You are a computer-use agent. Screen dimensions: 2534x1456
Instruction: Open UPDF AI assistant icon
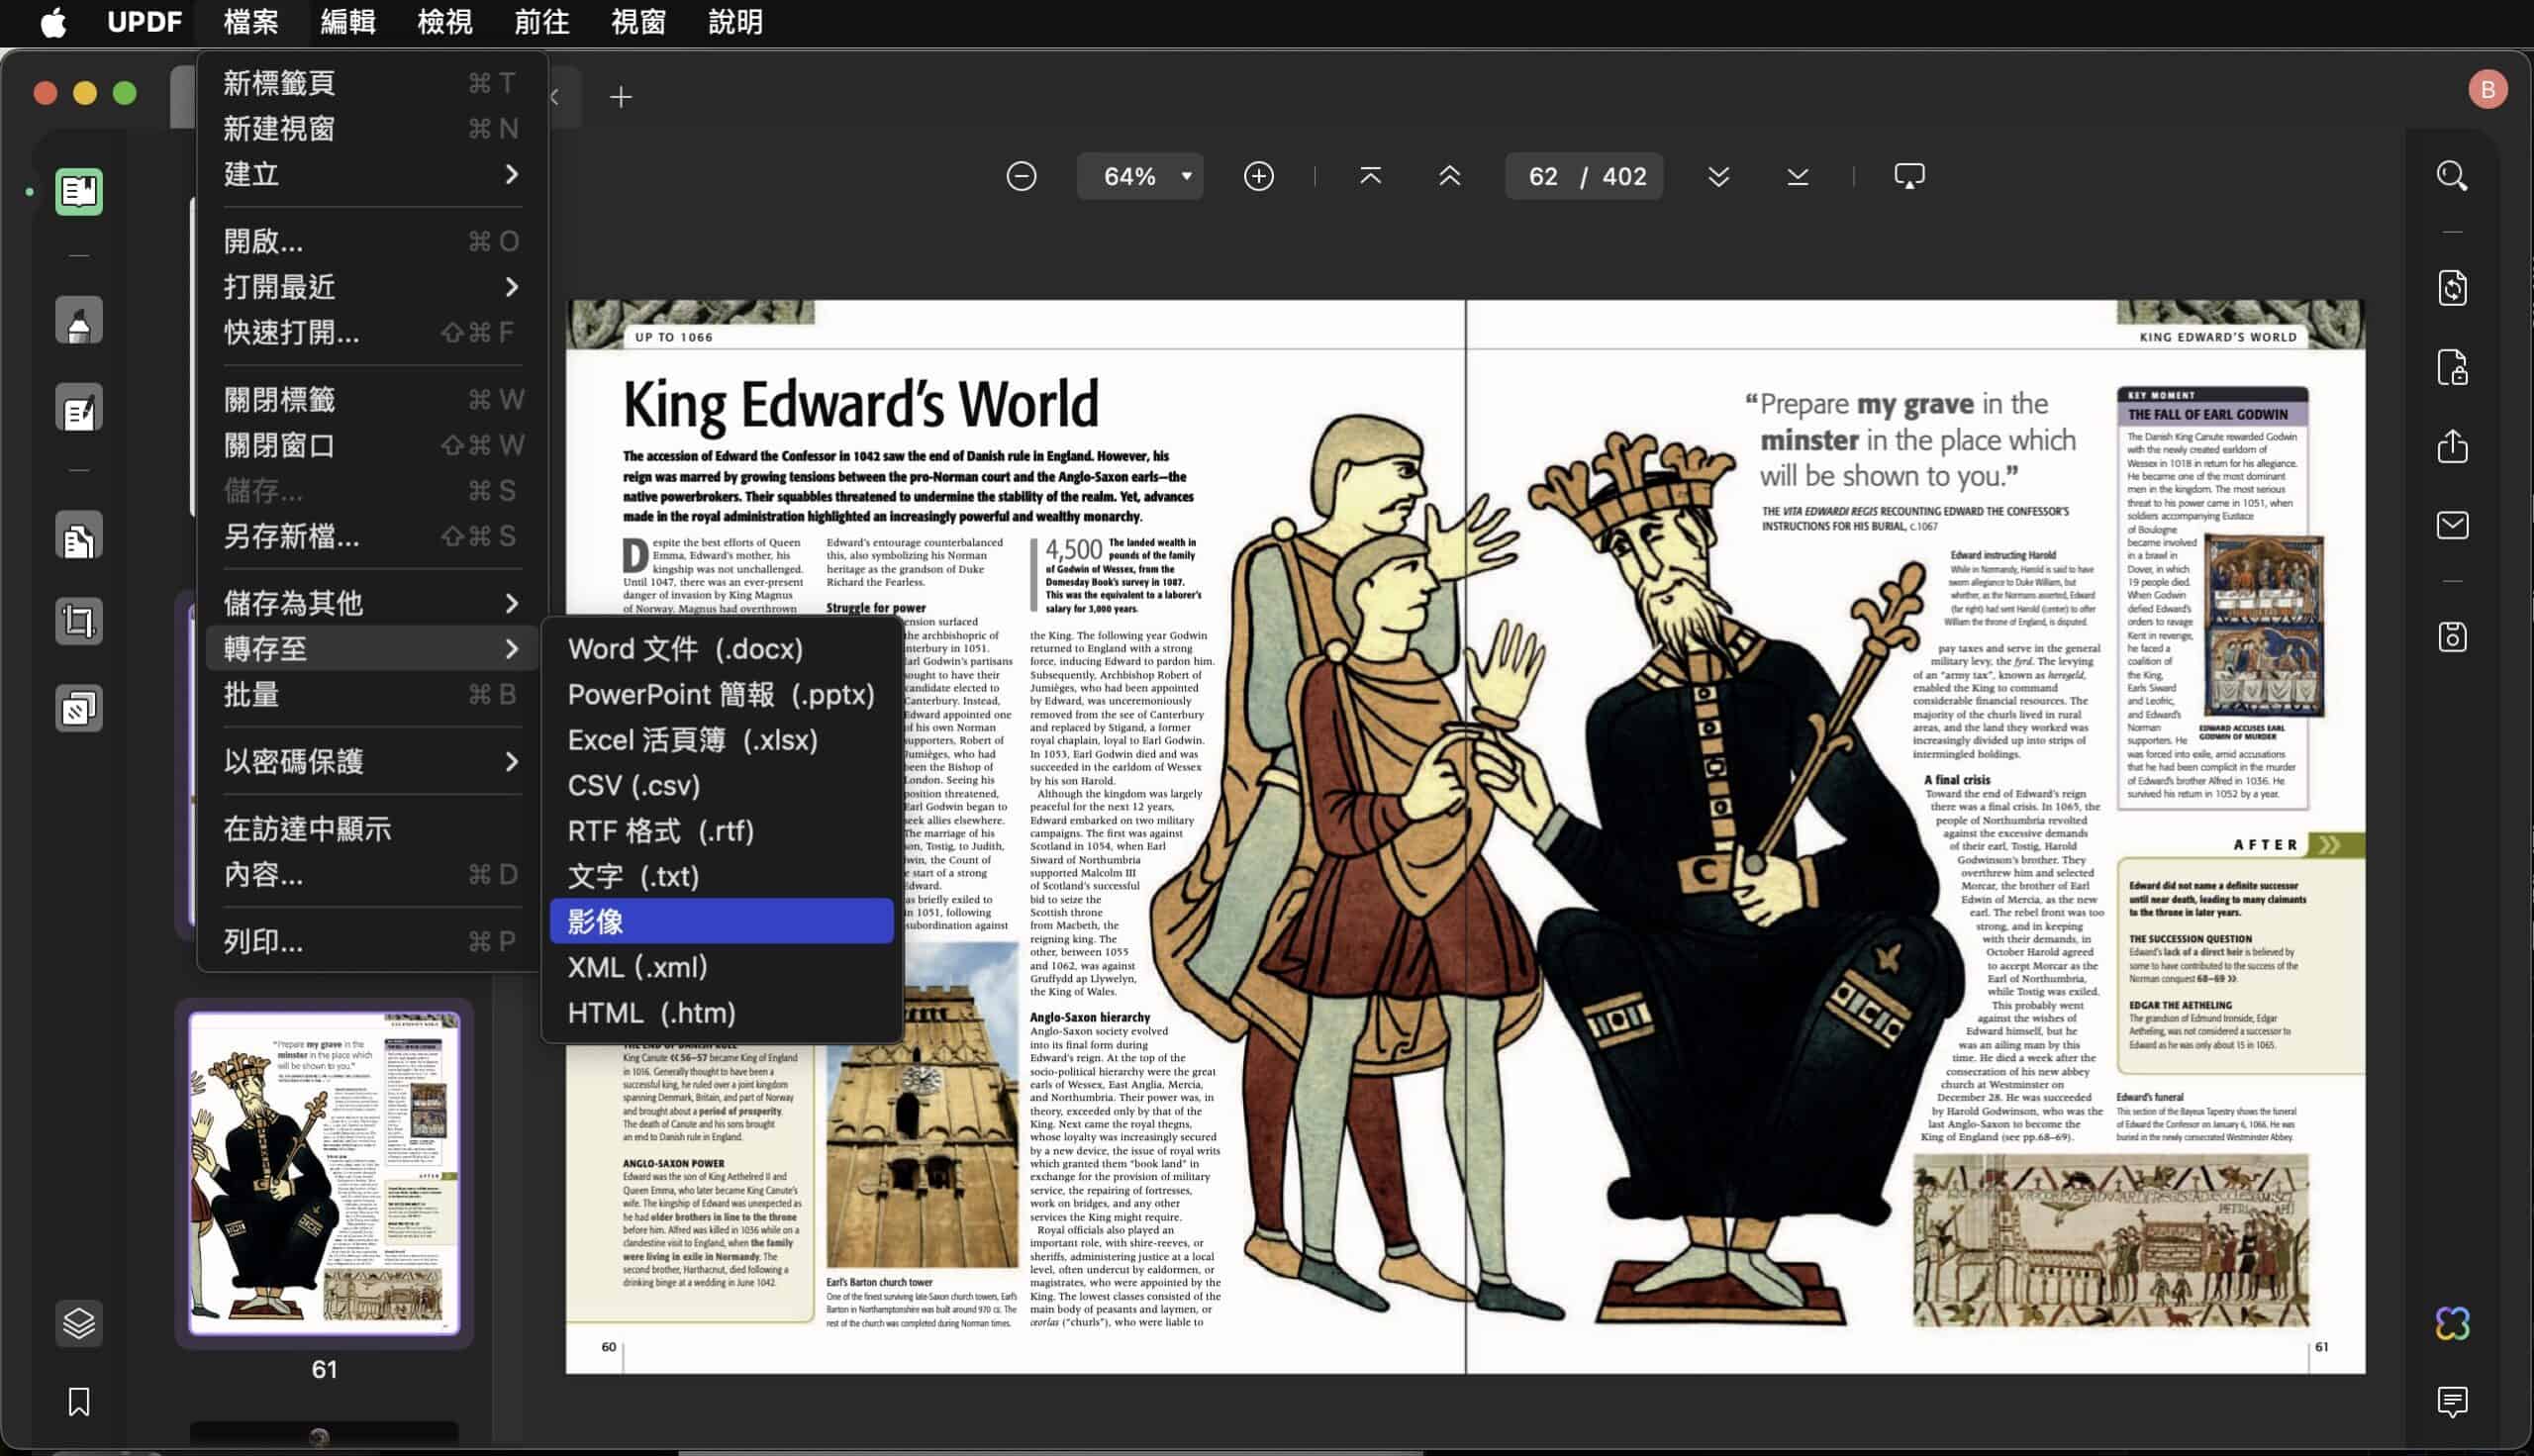click(2451, 1323)
